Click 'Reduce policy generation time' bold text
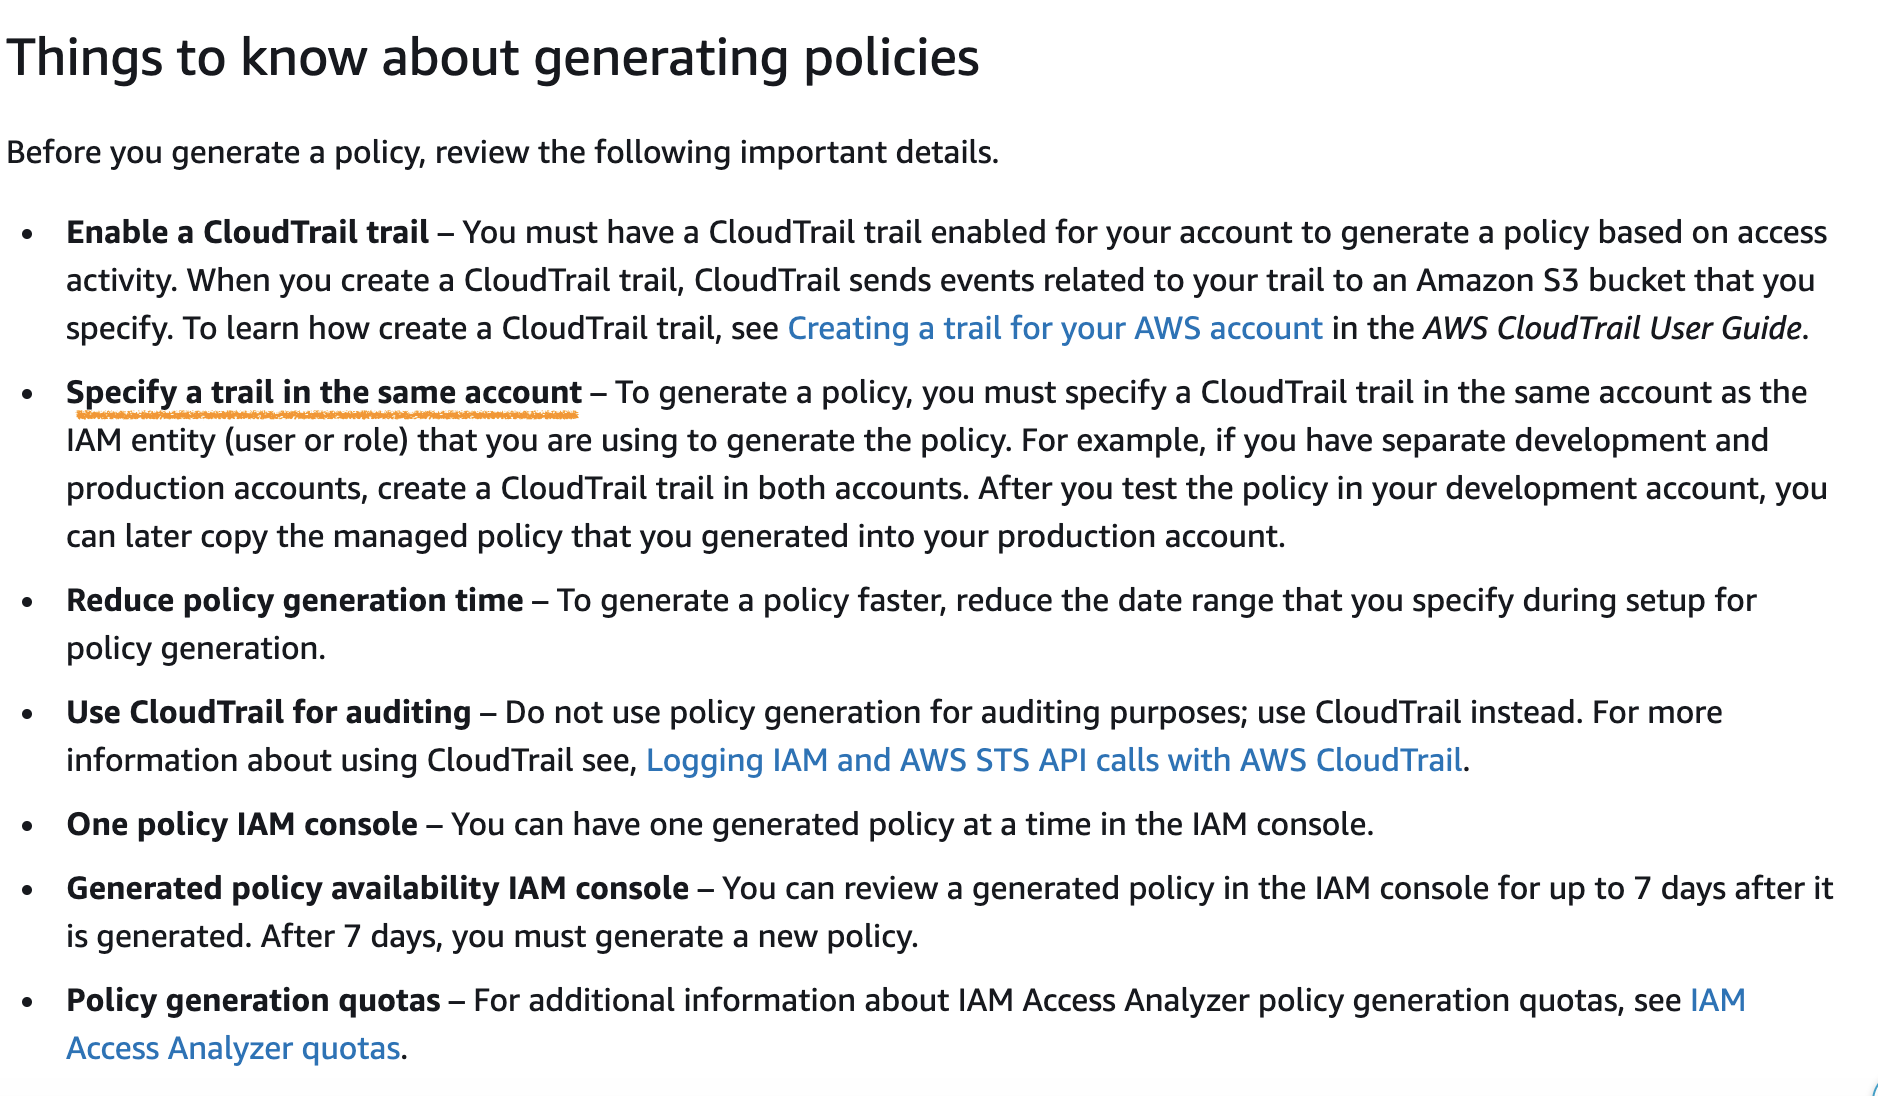1878x1096 pixels. (295, 601)
